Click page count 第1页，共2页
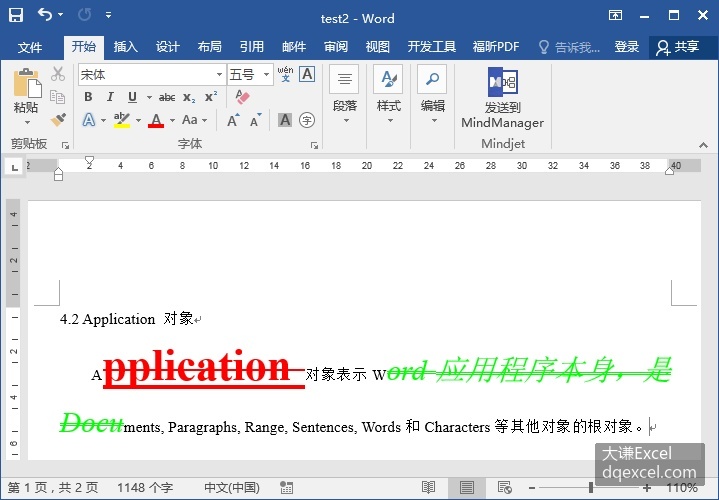 tap(53, 487)
